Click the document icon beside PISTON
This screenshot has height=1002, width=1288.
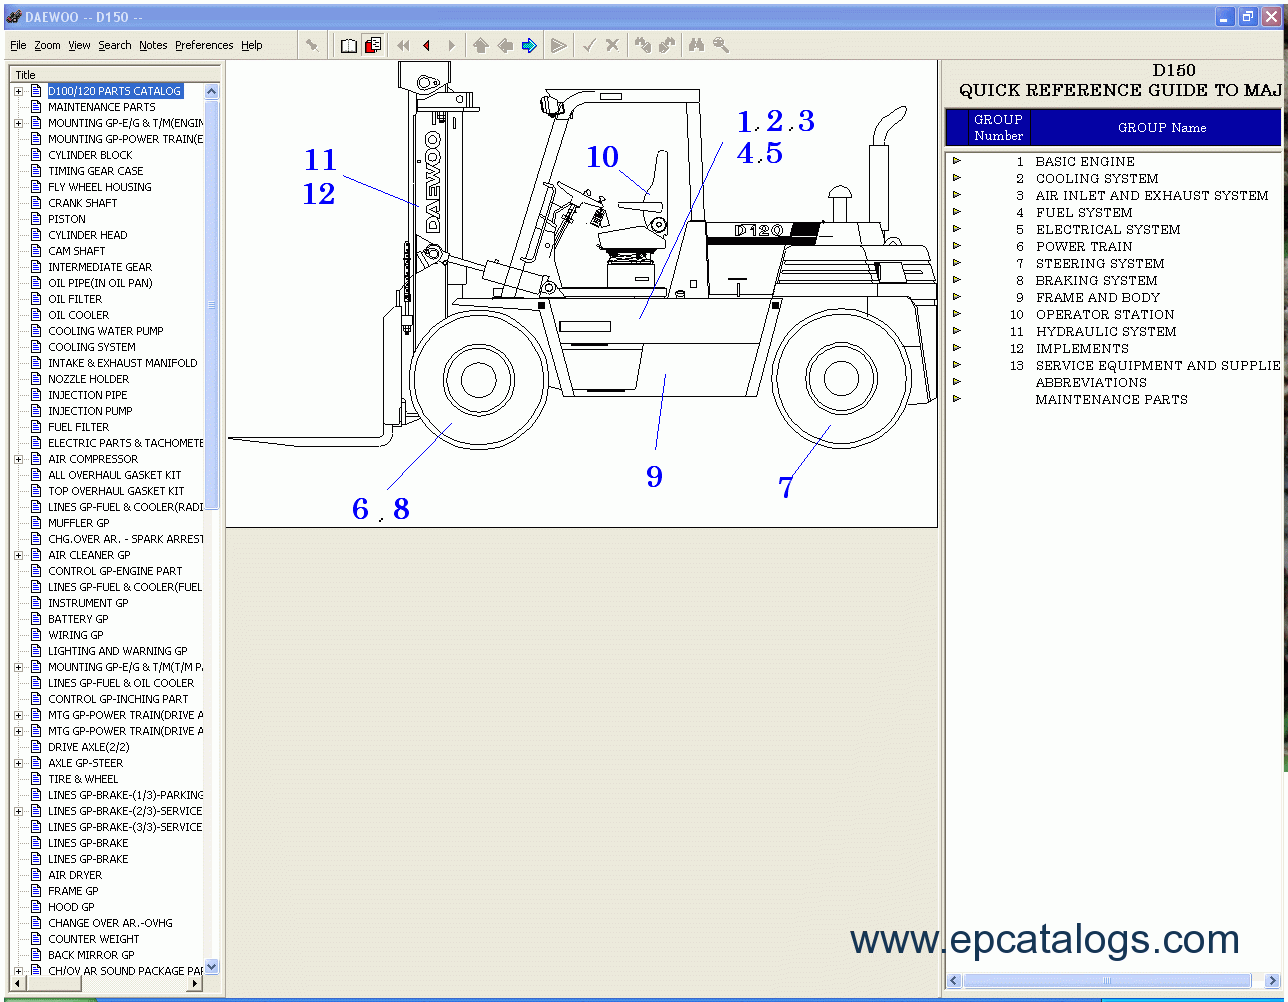[37, 219]
